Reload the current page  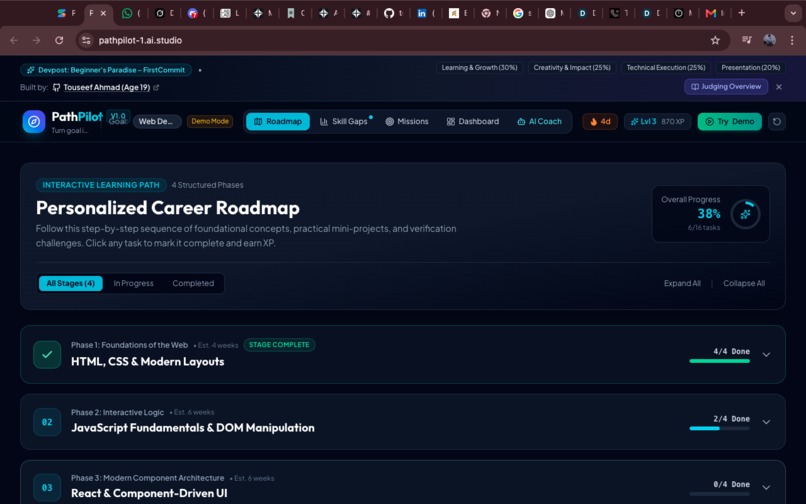(59, 40)
